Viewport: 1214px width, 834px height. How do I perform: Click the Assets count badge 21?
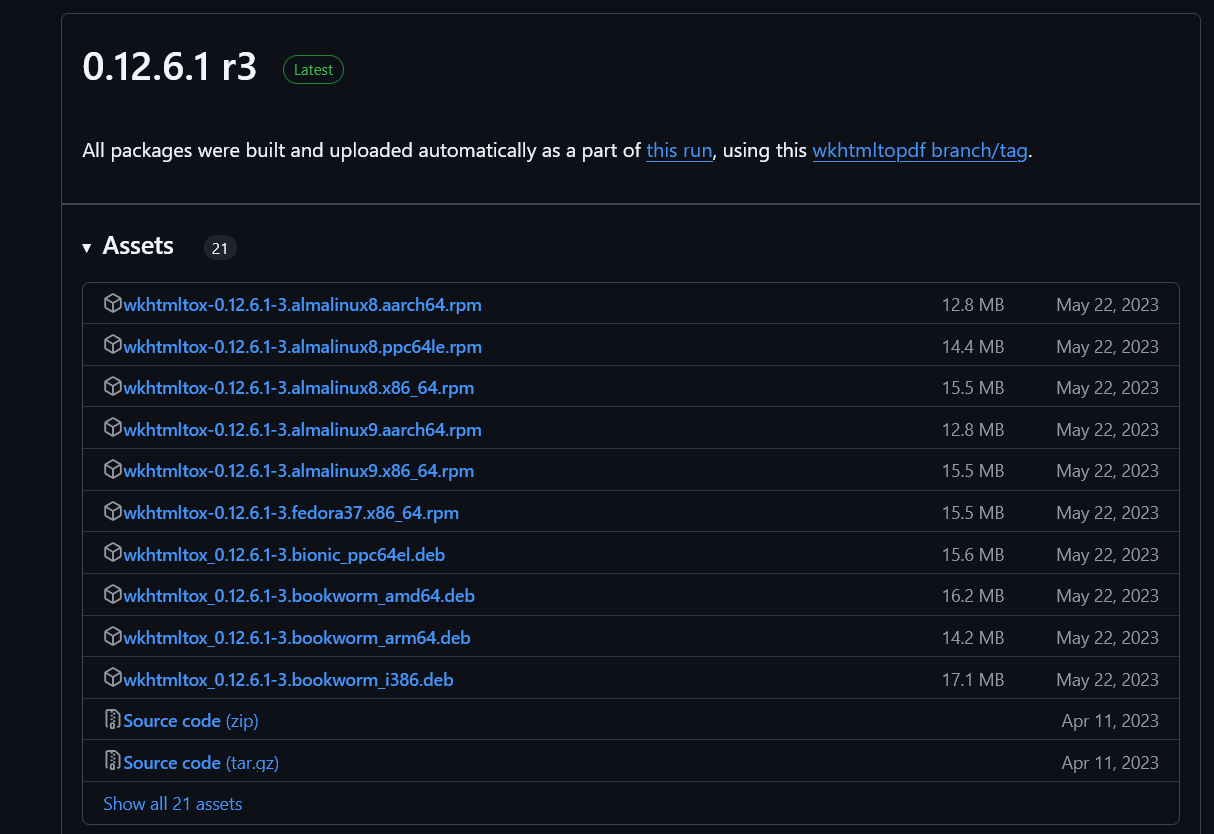(x=220, y=247)
